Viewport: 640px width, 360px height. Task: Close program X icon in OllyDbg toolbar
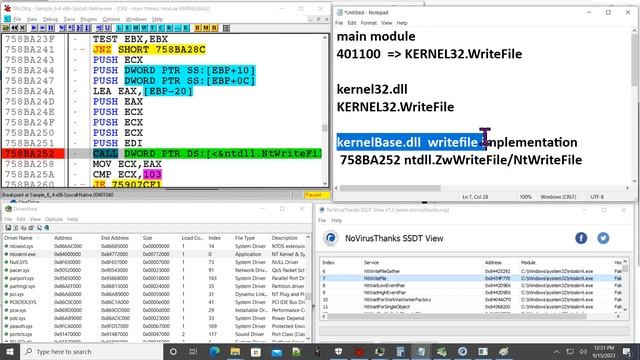pos(22,28)
